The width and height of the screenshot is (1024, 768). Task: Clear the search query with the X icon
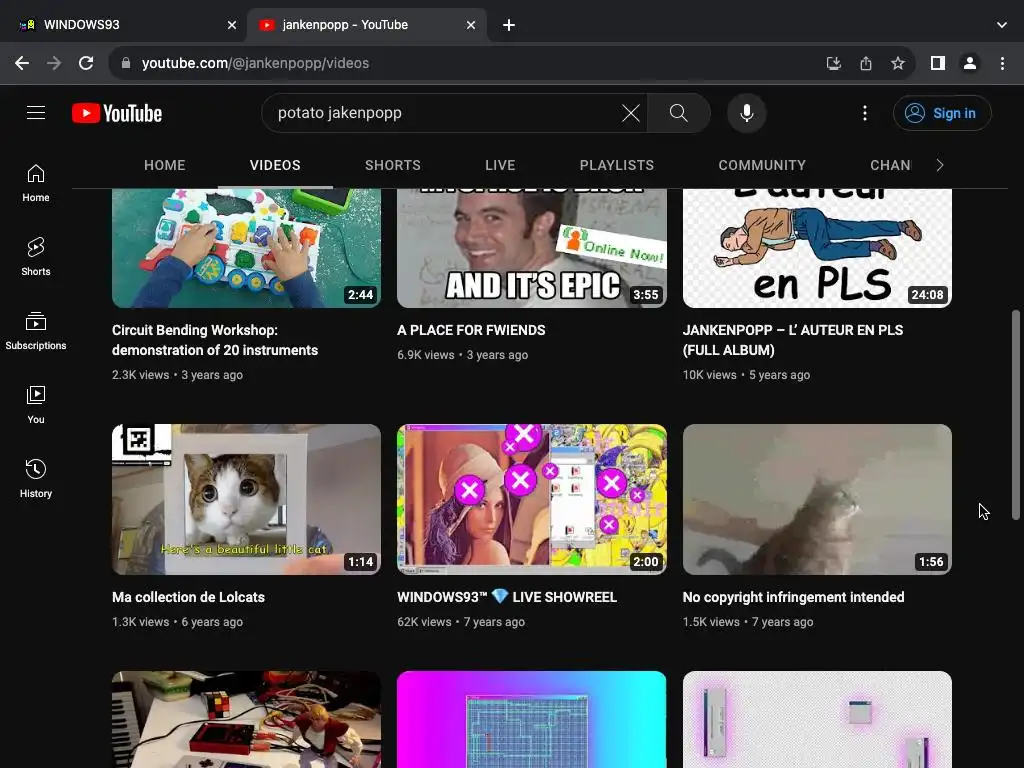pyautogui.click(x=630, y=113)
